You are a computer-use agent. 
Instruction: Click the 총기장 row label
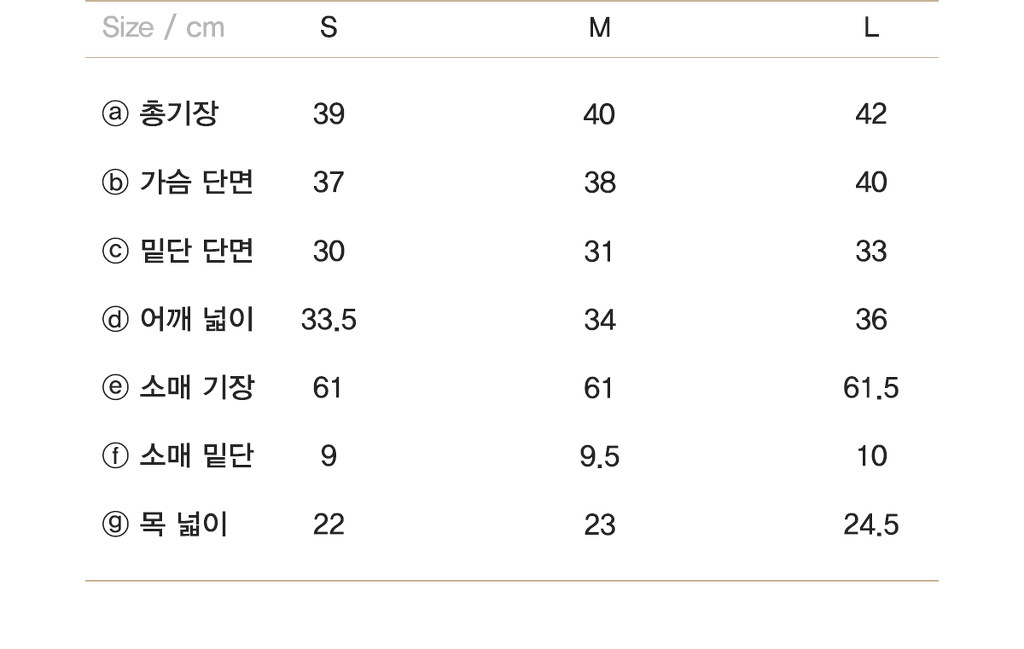pyautogui.click(x=179, y=114)
